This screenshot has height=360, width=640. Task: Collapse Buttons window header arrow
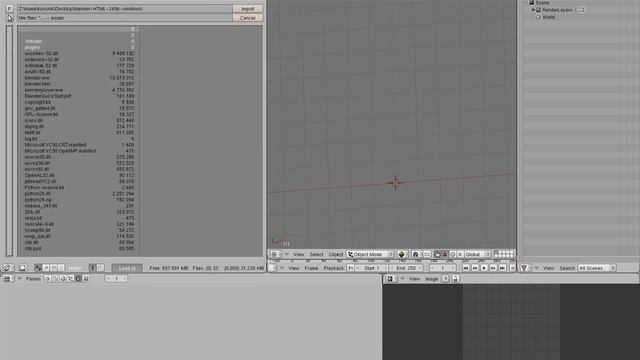click(x=19, y=279)
